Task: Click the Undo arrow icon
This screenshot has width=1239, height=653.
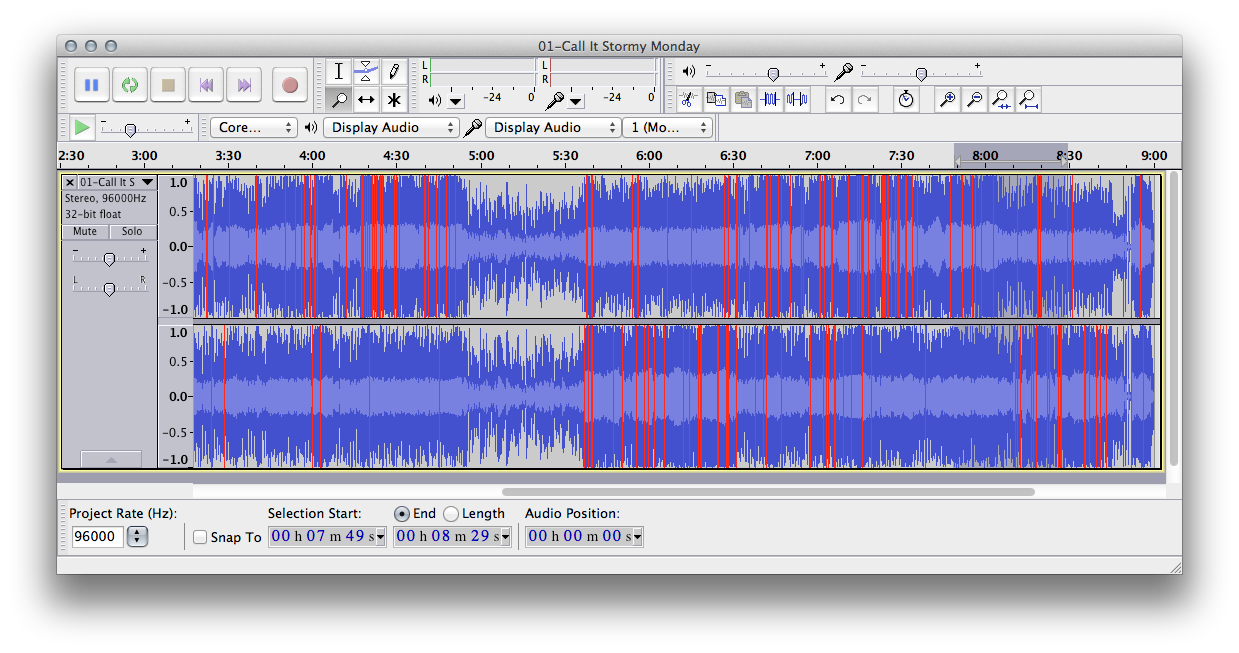Action: 838,99
